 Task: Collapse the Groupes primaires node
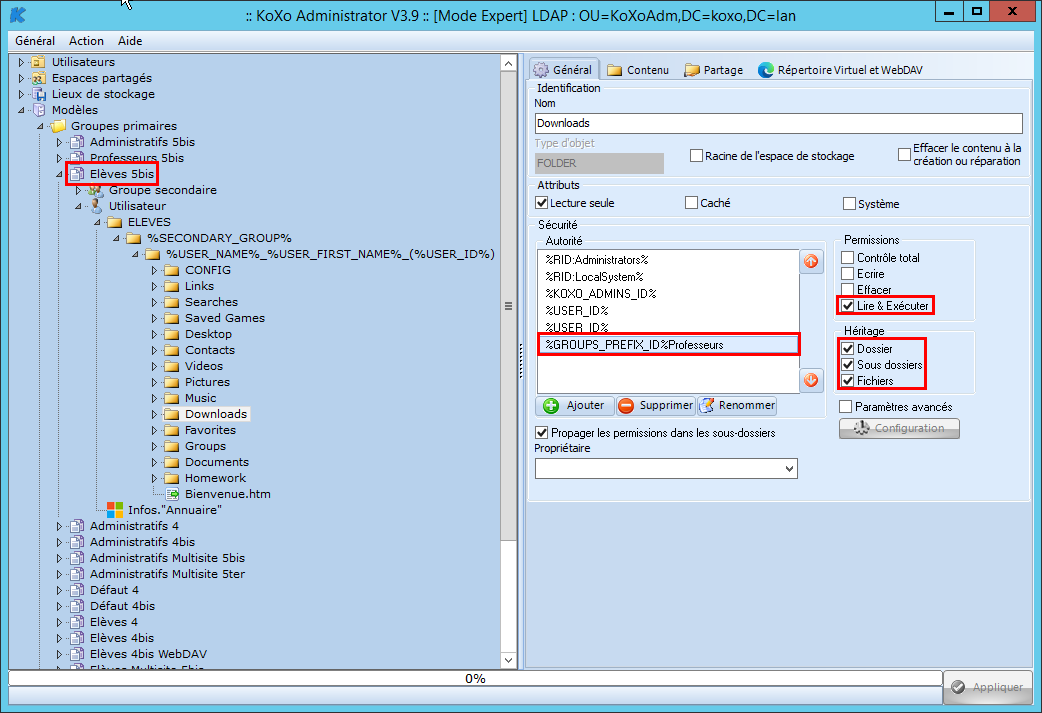tap(41, 126)
